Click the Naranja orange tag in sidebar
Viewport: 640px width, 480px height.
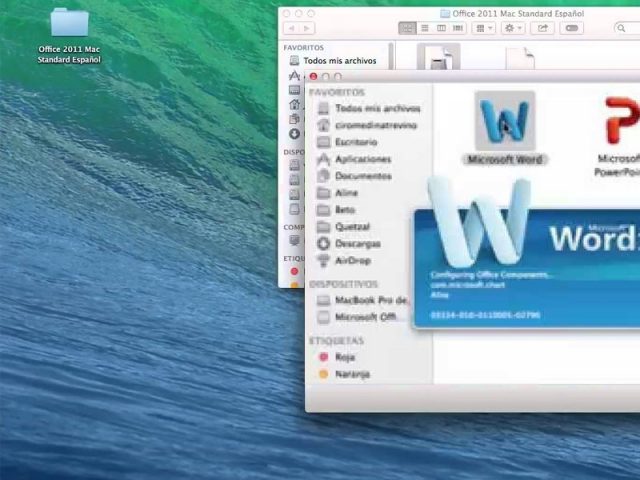tap(351, 374)
